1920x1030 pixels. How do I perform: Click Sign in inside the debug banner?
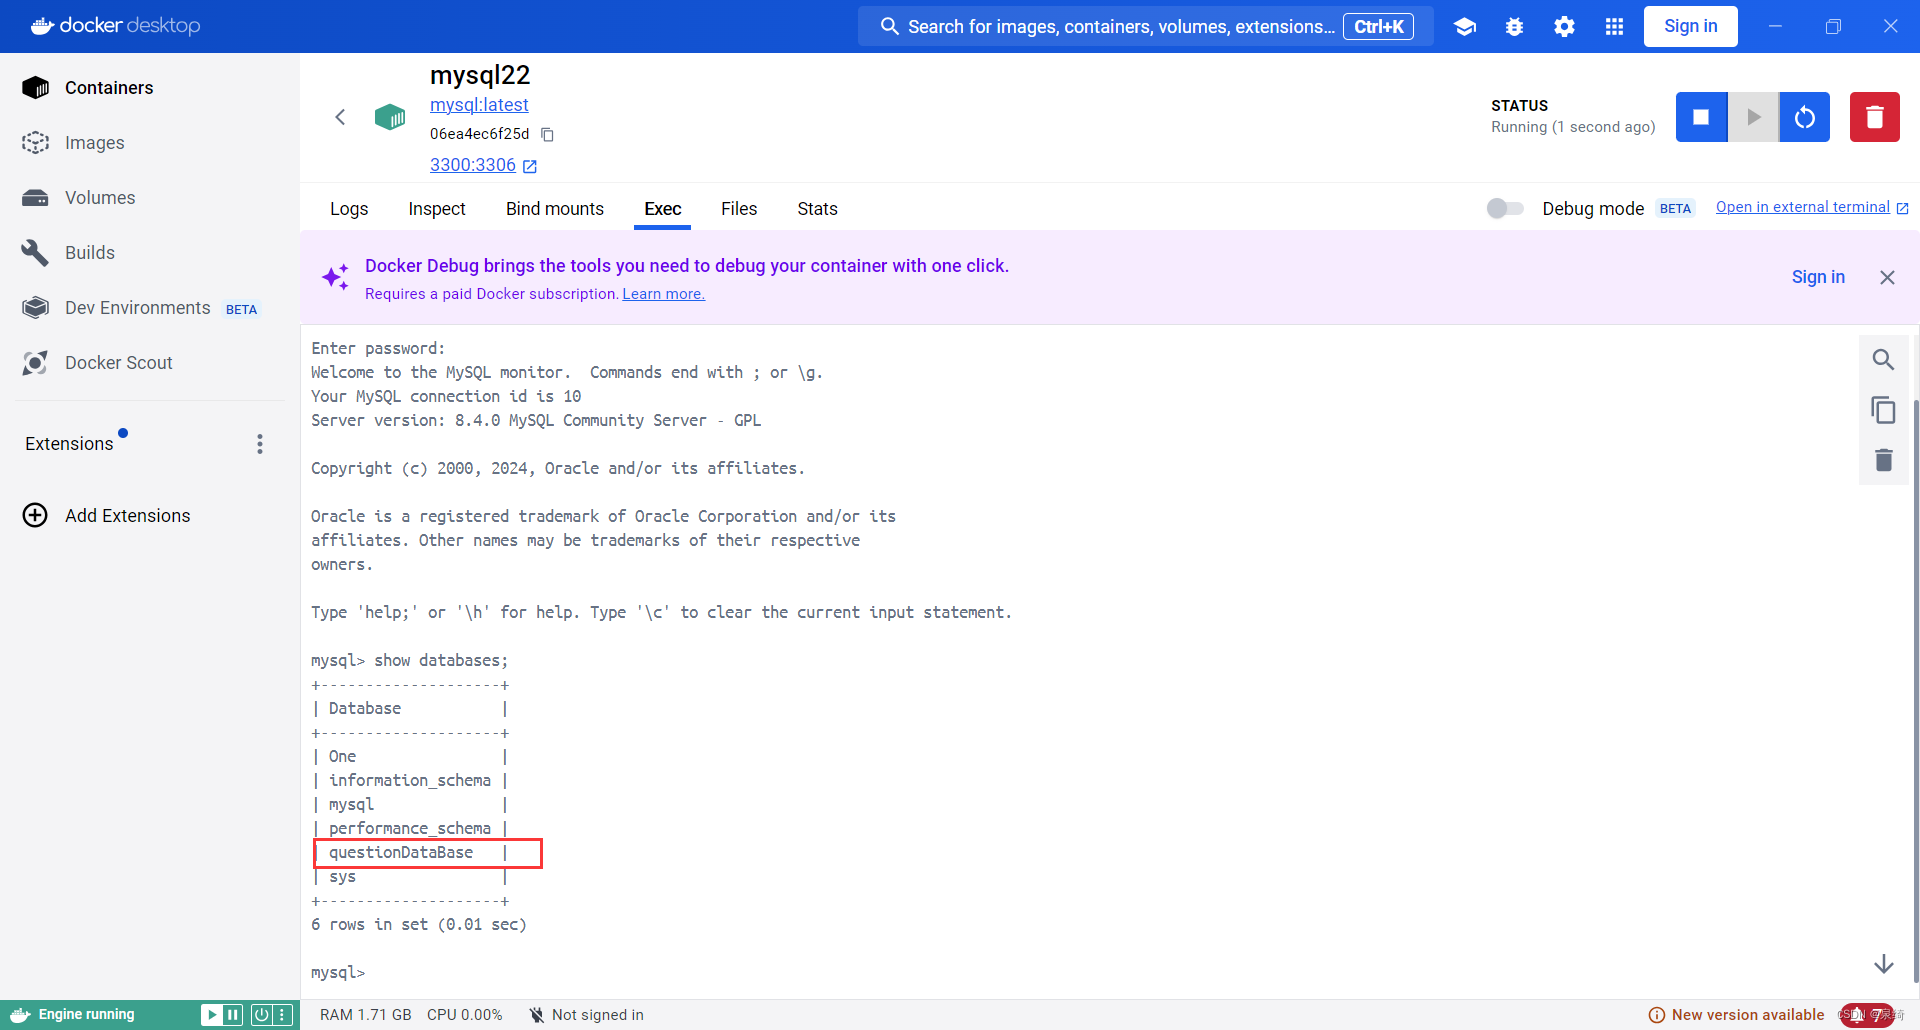click(x=1818, y=277)
